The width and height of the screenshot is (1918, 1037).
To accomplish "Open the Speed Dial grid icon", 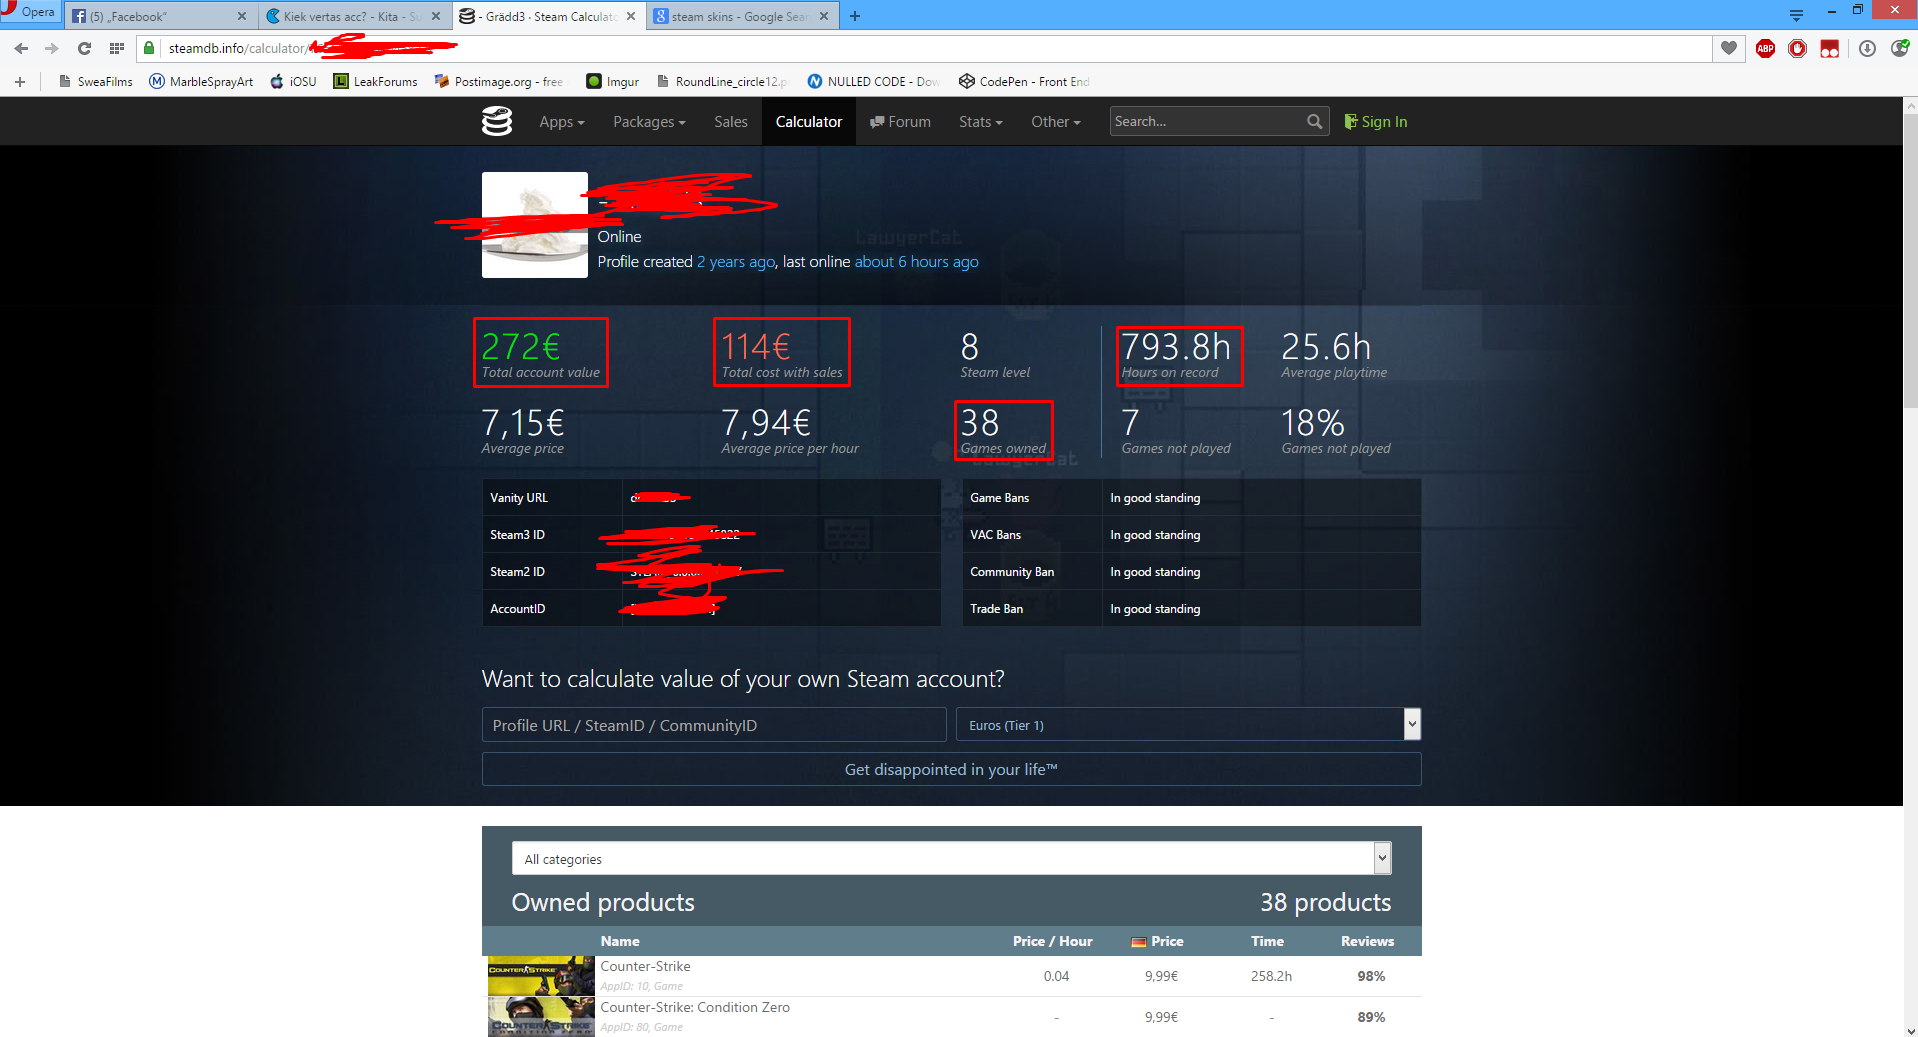I will 116,48.
